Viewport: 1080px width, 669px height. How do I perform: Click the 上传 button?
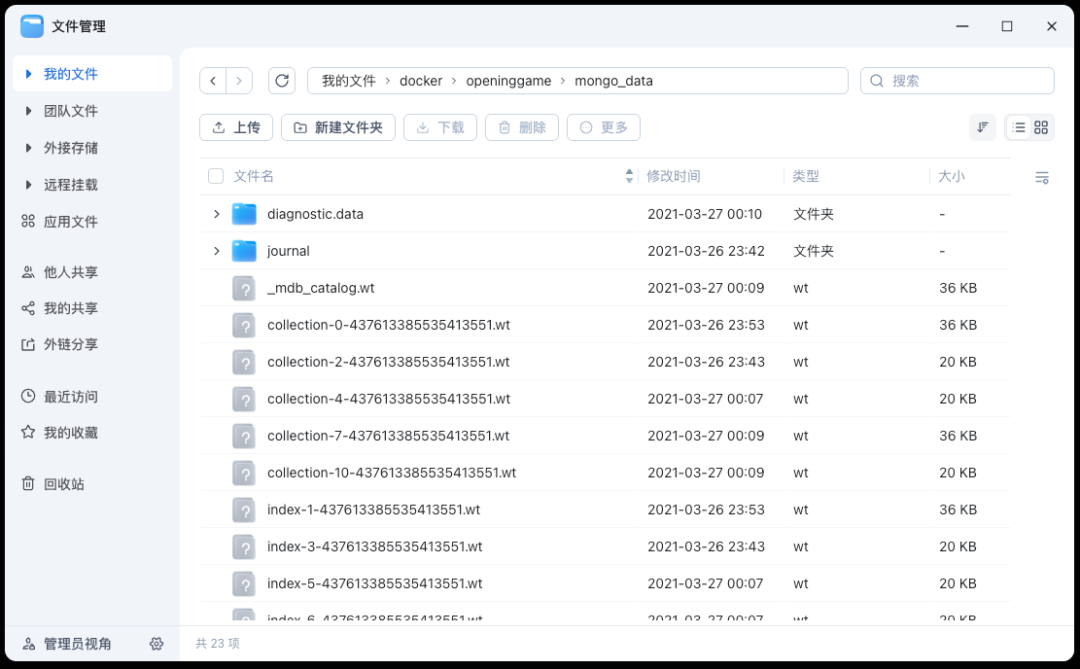point(236,127)
